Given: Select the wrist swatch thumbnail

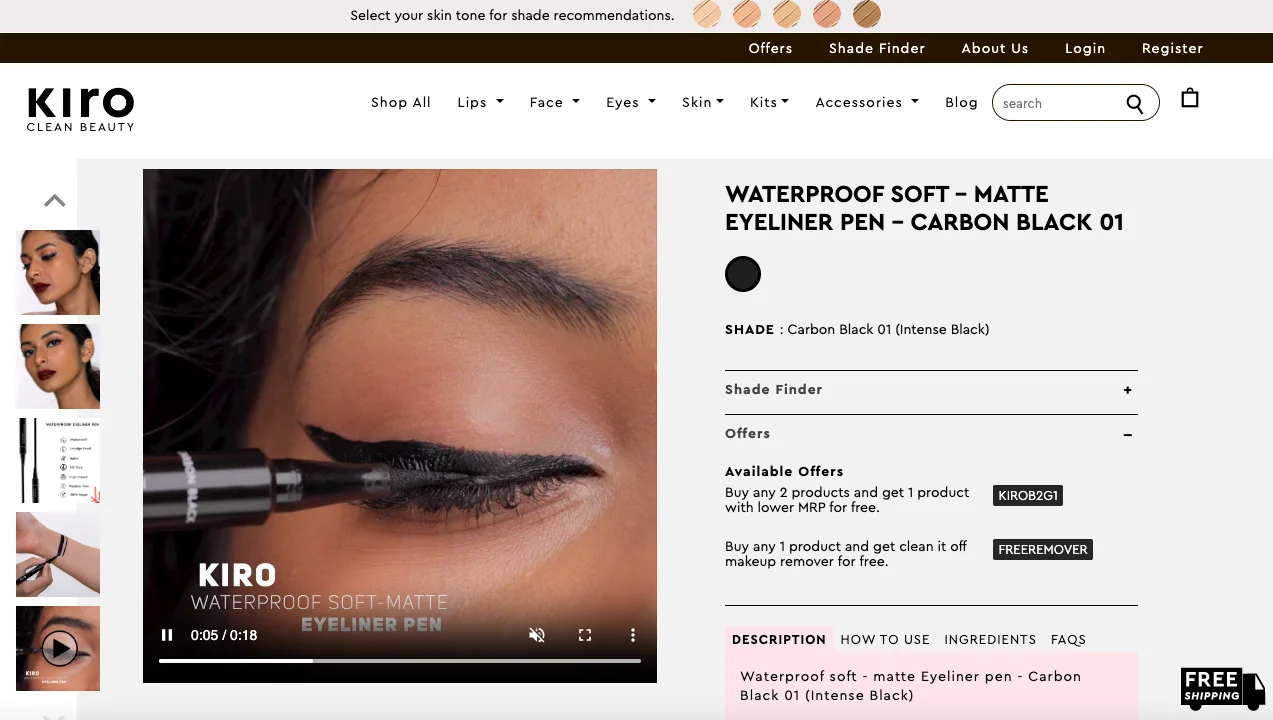Looking at the screenshot, I should [x=58, y=554].
